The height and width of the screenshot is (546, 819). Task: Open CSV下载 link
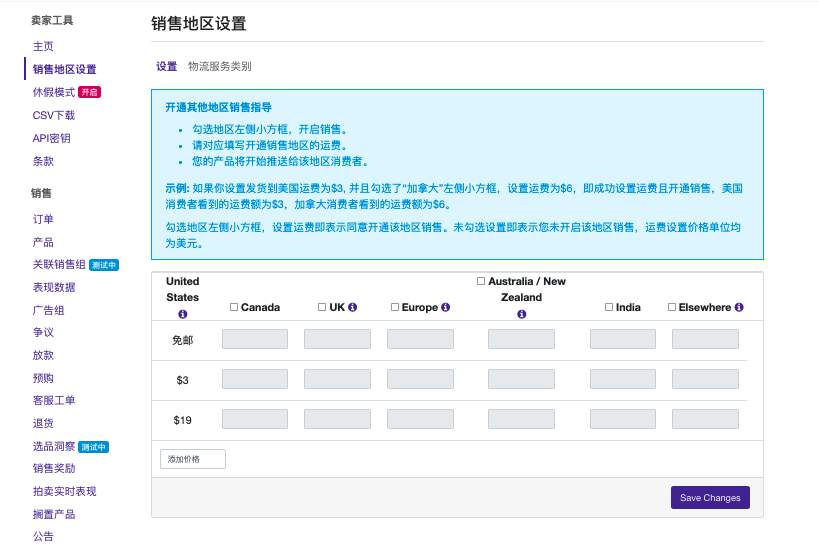tap(54, 115)
